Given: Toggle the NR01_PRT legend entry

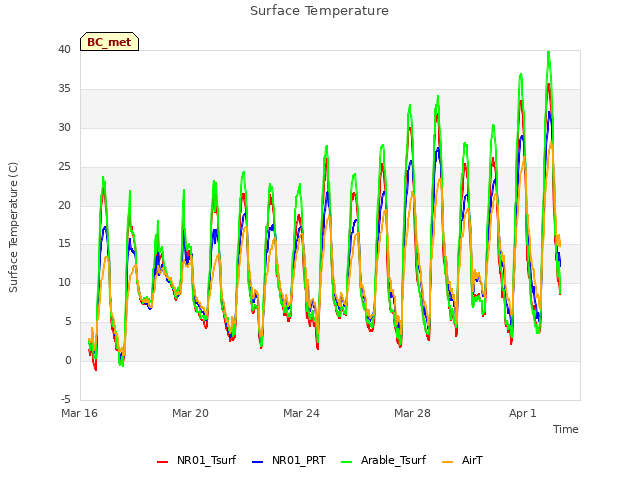Looking at the screenshot, I should click(x=289, y=460).
